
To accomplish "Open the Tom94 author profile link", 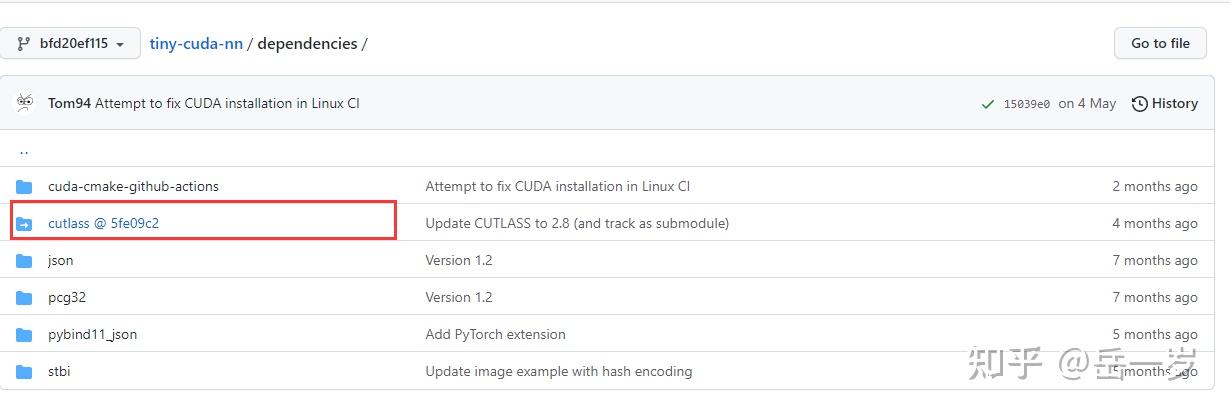I will pyautogui.click(x=69, y=104).
